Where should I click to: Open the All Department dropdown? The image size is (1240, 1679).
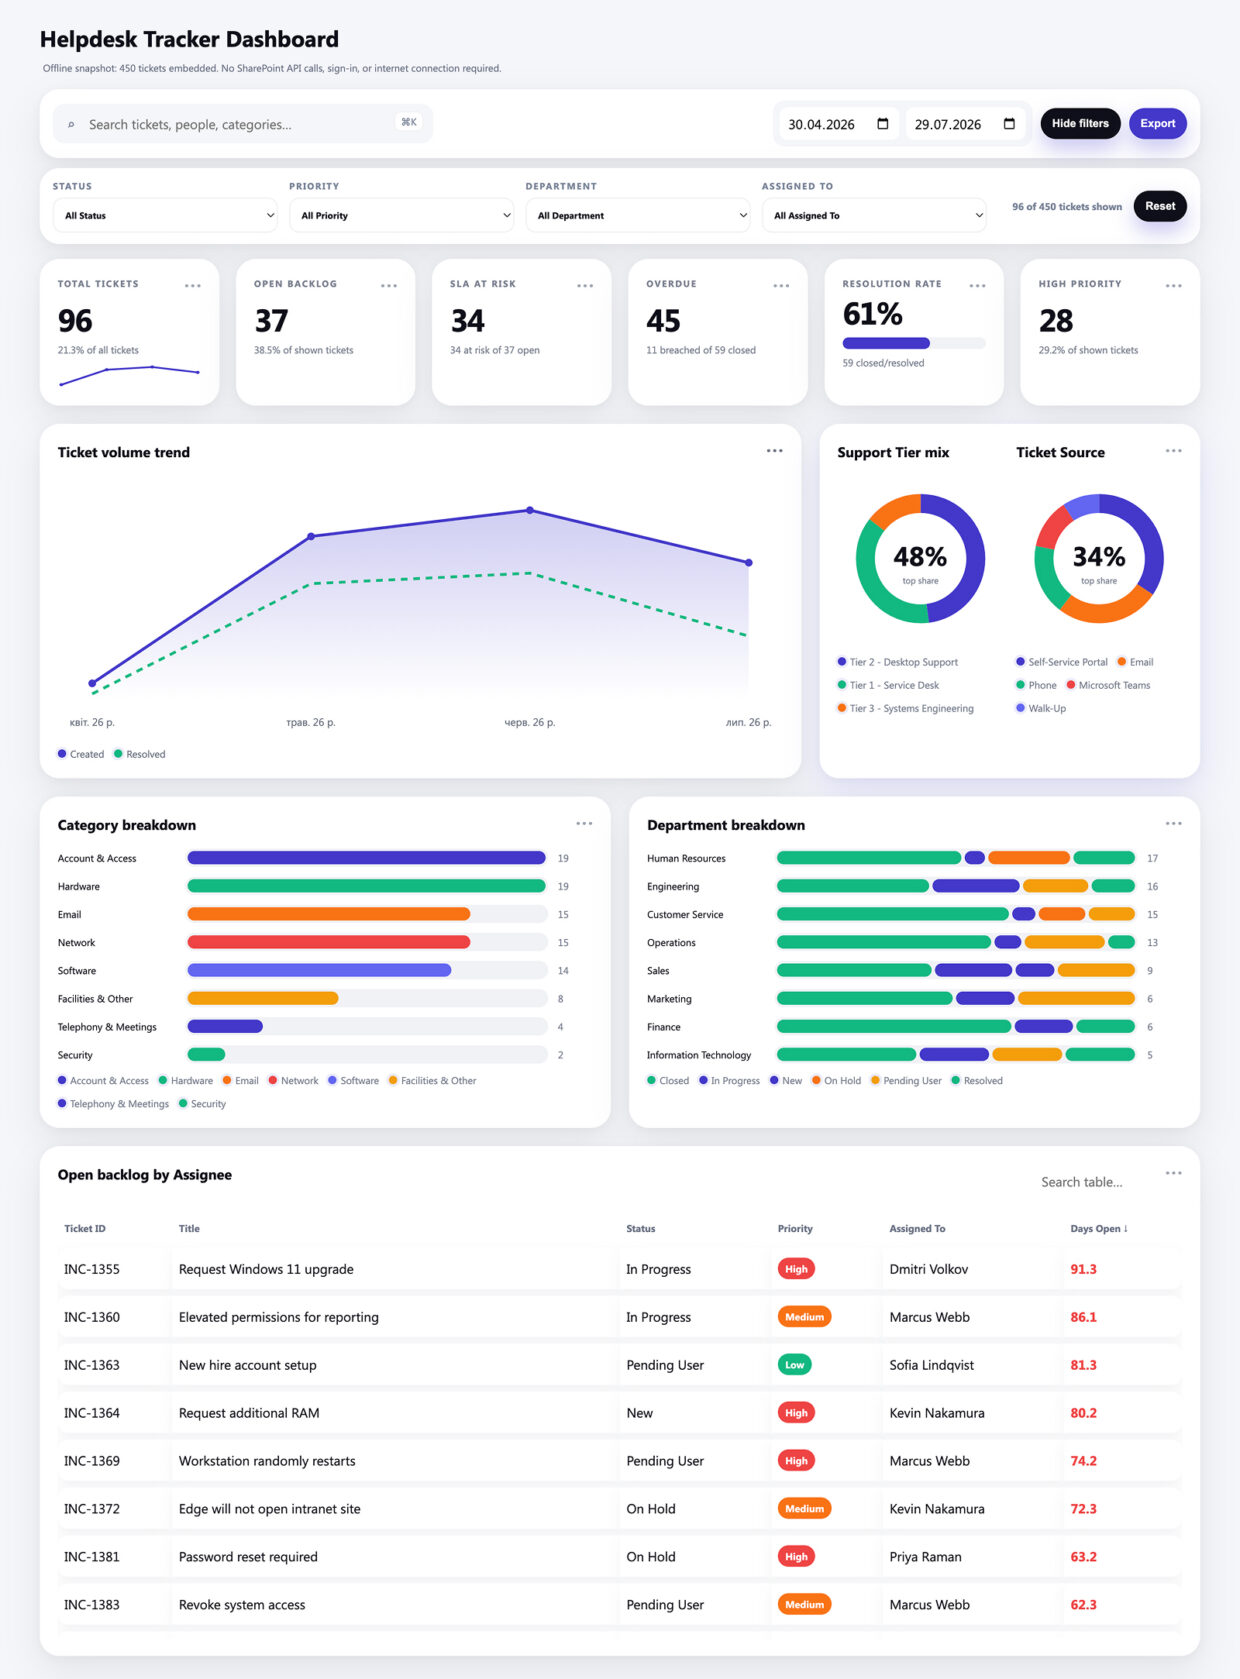[638, 215]
